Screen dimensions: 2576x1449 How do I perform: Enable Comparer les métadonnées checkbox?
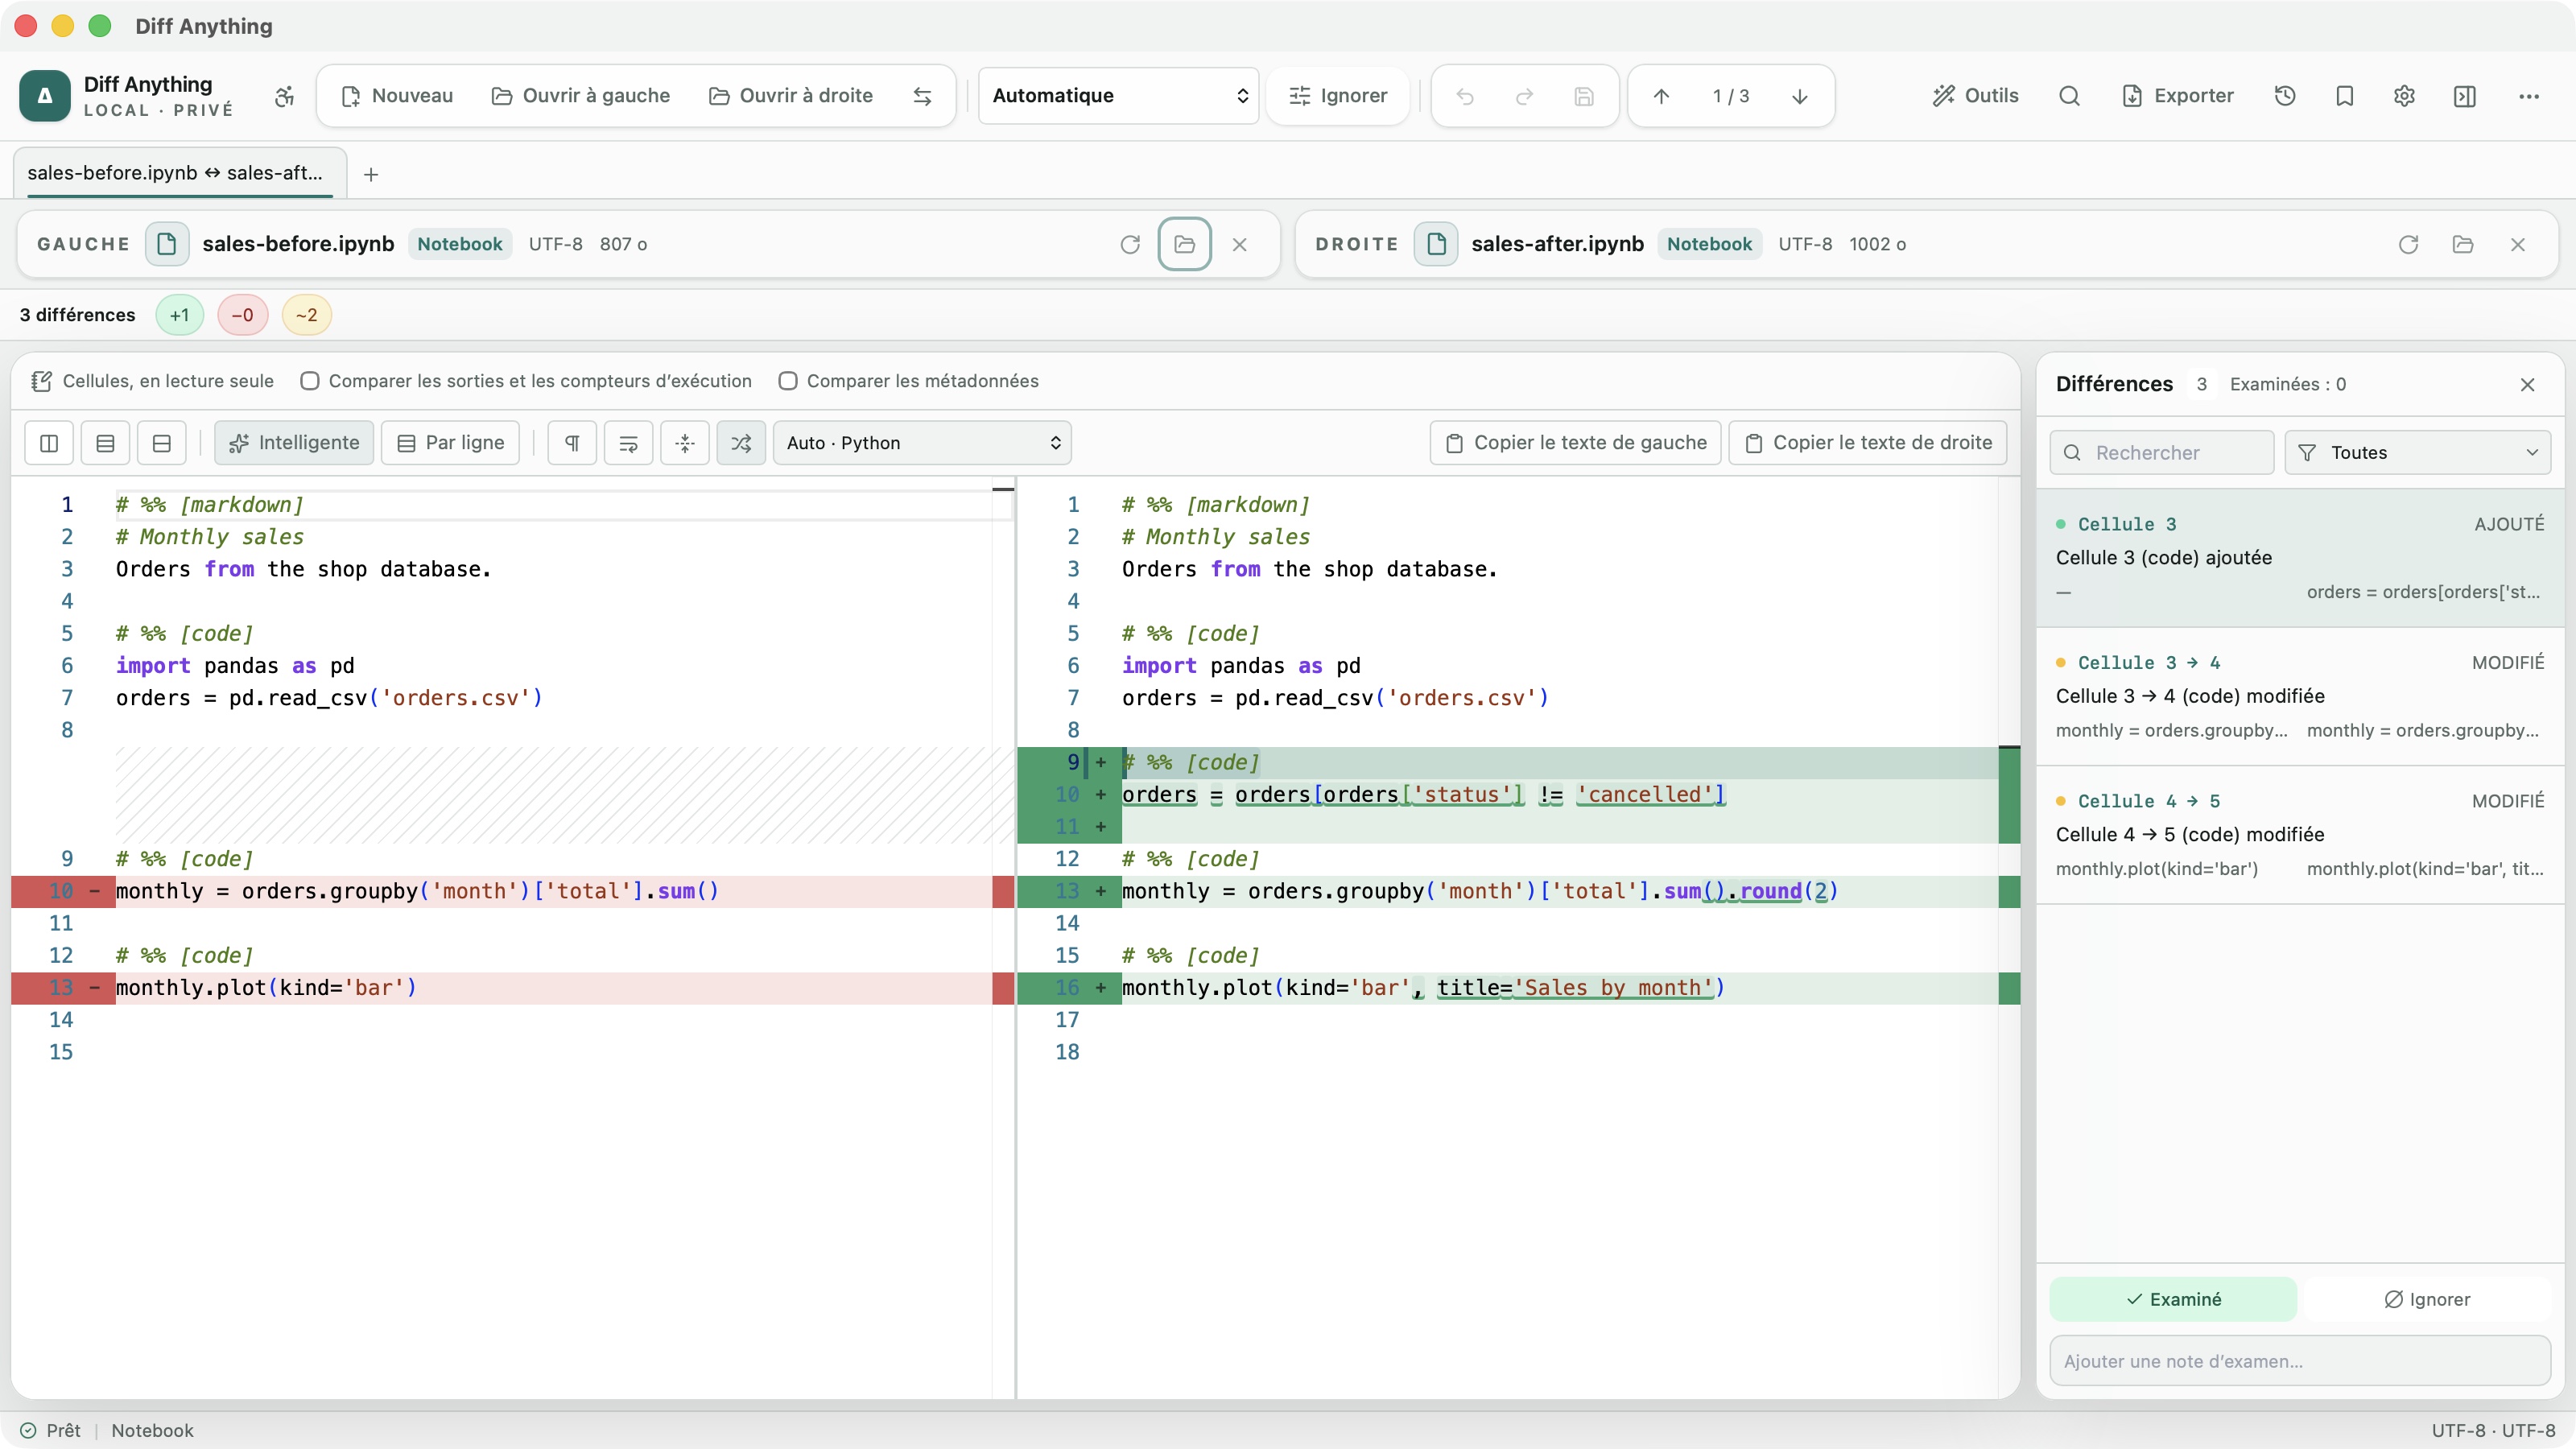click(788, 381)
